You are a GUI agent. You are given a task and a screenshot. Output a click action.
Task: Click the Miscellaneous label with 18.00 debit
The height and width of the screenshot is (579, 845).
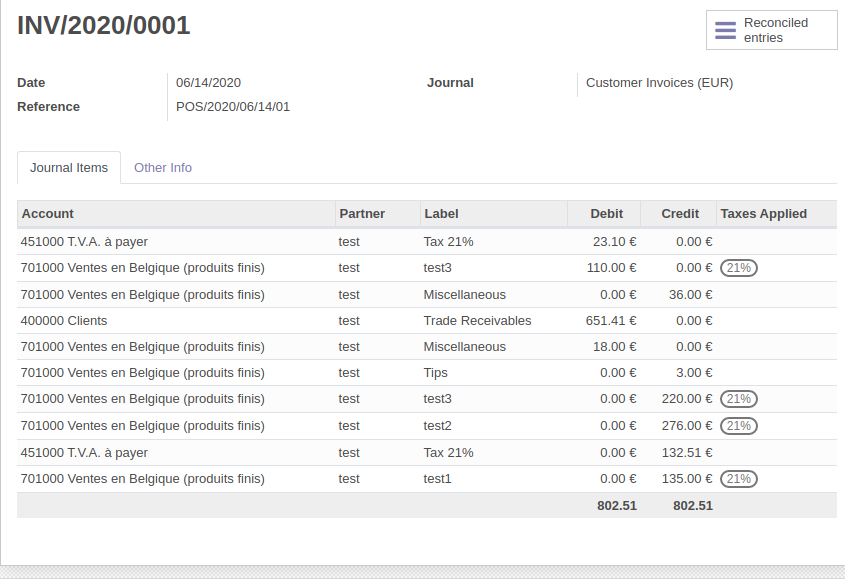coord(465,347)
